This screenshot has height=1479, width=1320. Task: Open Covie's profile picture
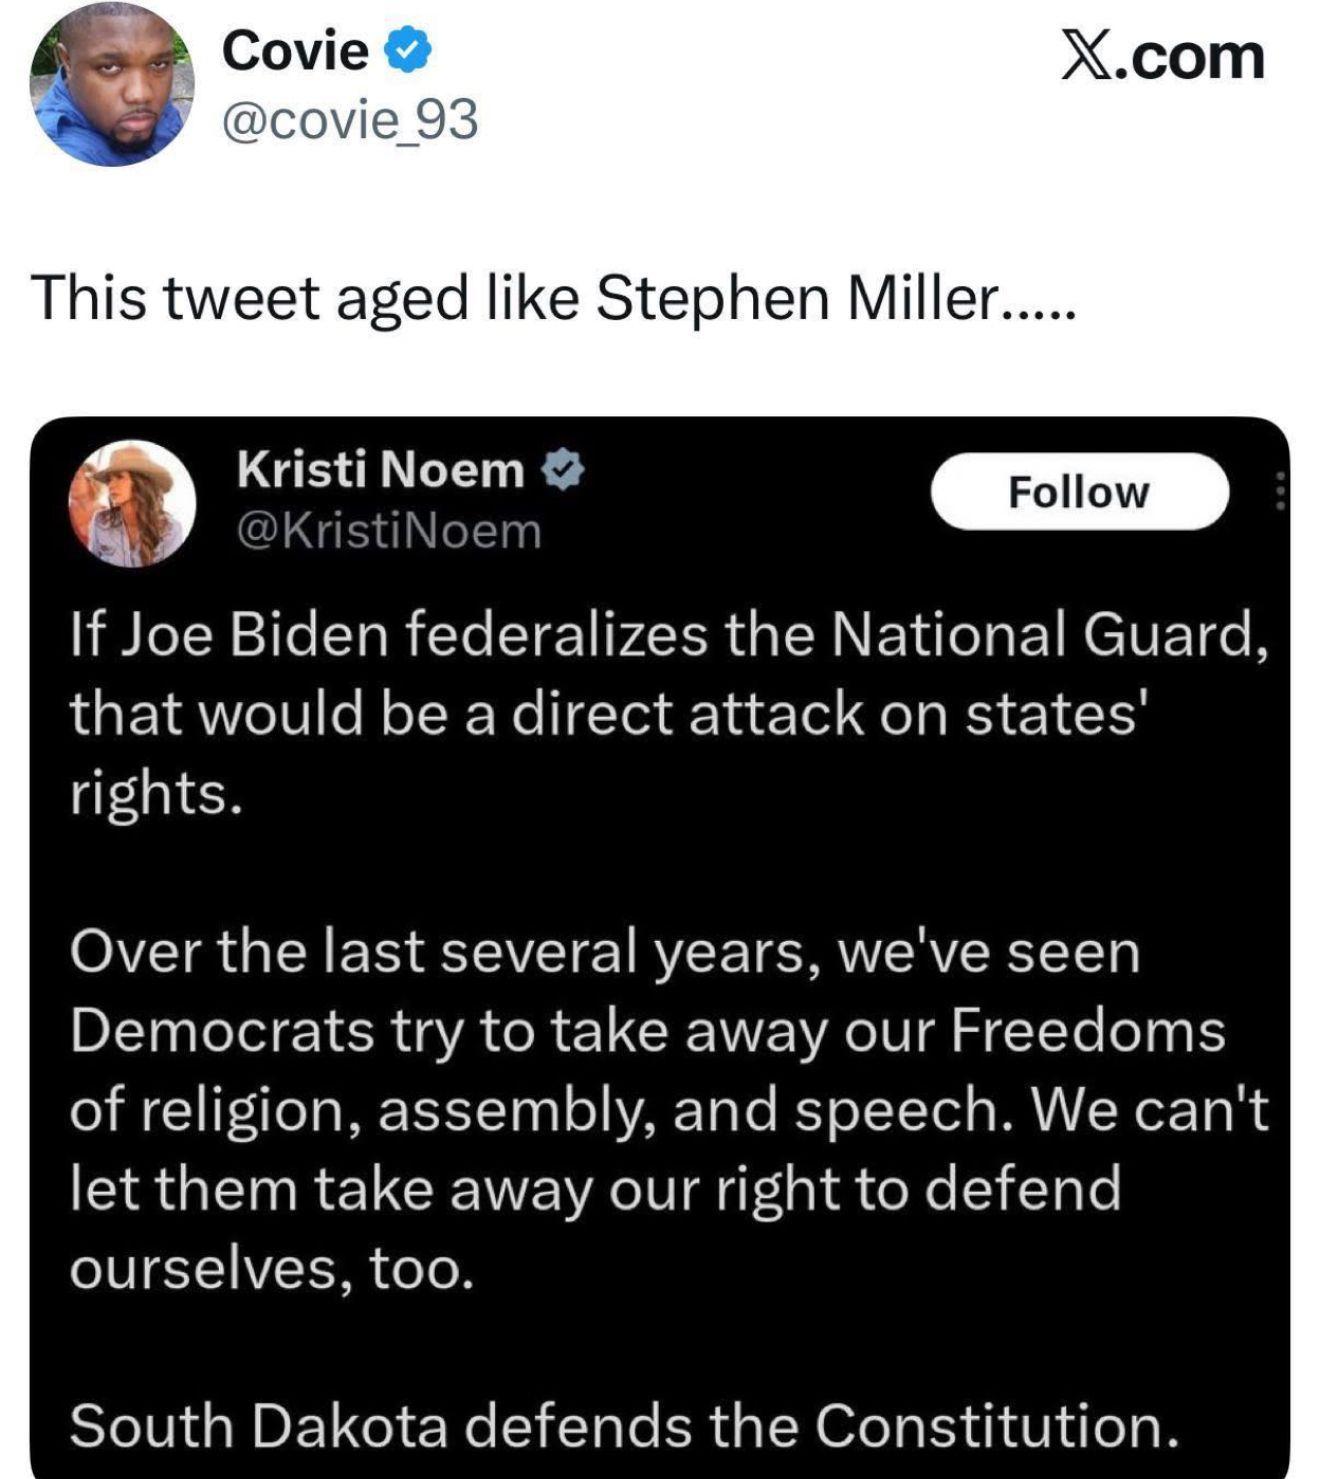tap(111, 84)
